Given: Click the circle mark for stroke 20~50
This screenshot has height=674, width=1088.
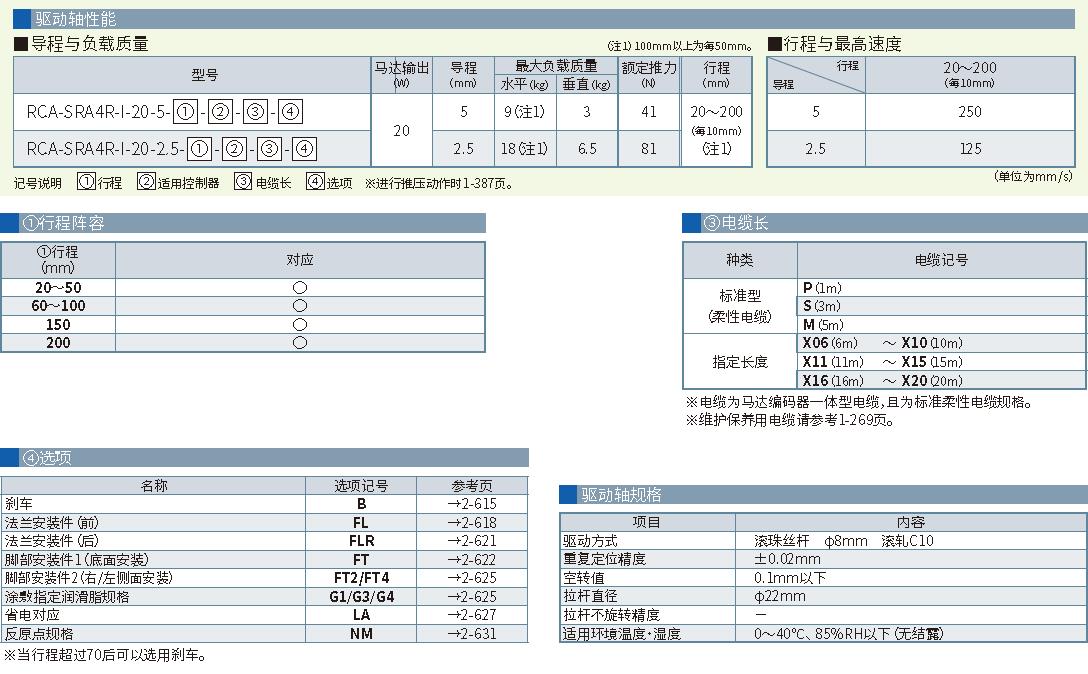Looking at the screenshot, I should pyautogui.click(x=300, y=287).
